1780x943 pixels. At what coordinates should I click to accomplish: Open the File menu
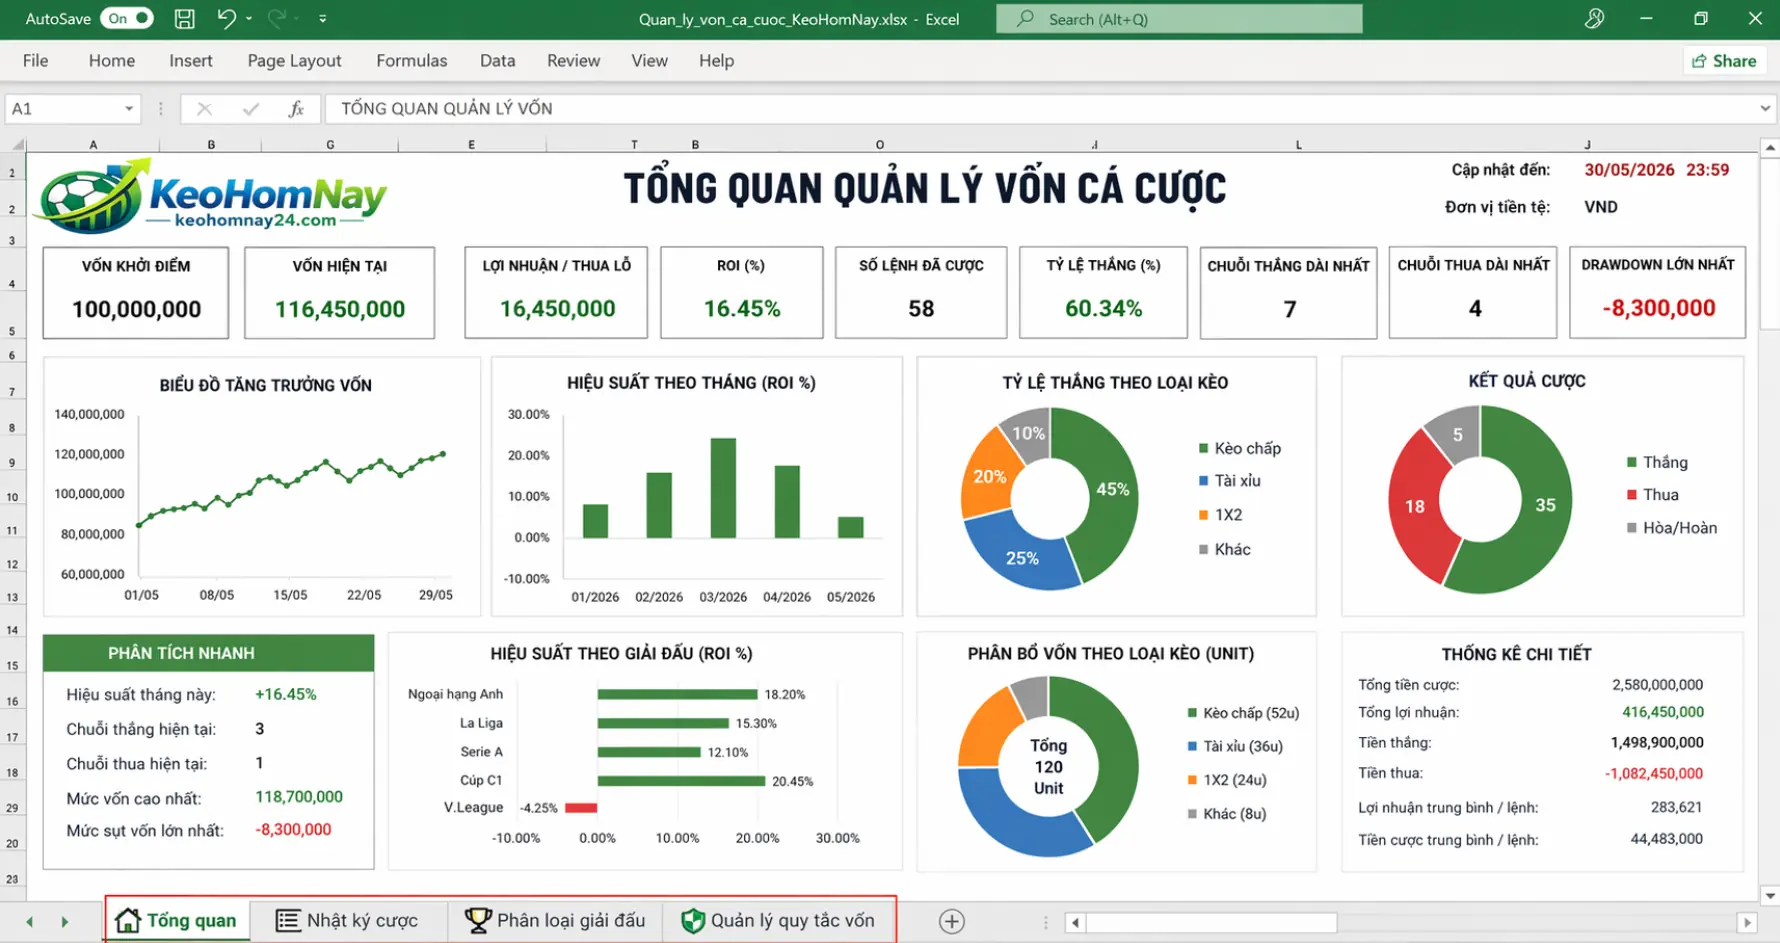click(x=35, y=60)
